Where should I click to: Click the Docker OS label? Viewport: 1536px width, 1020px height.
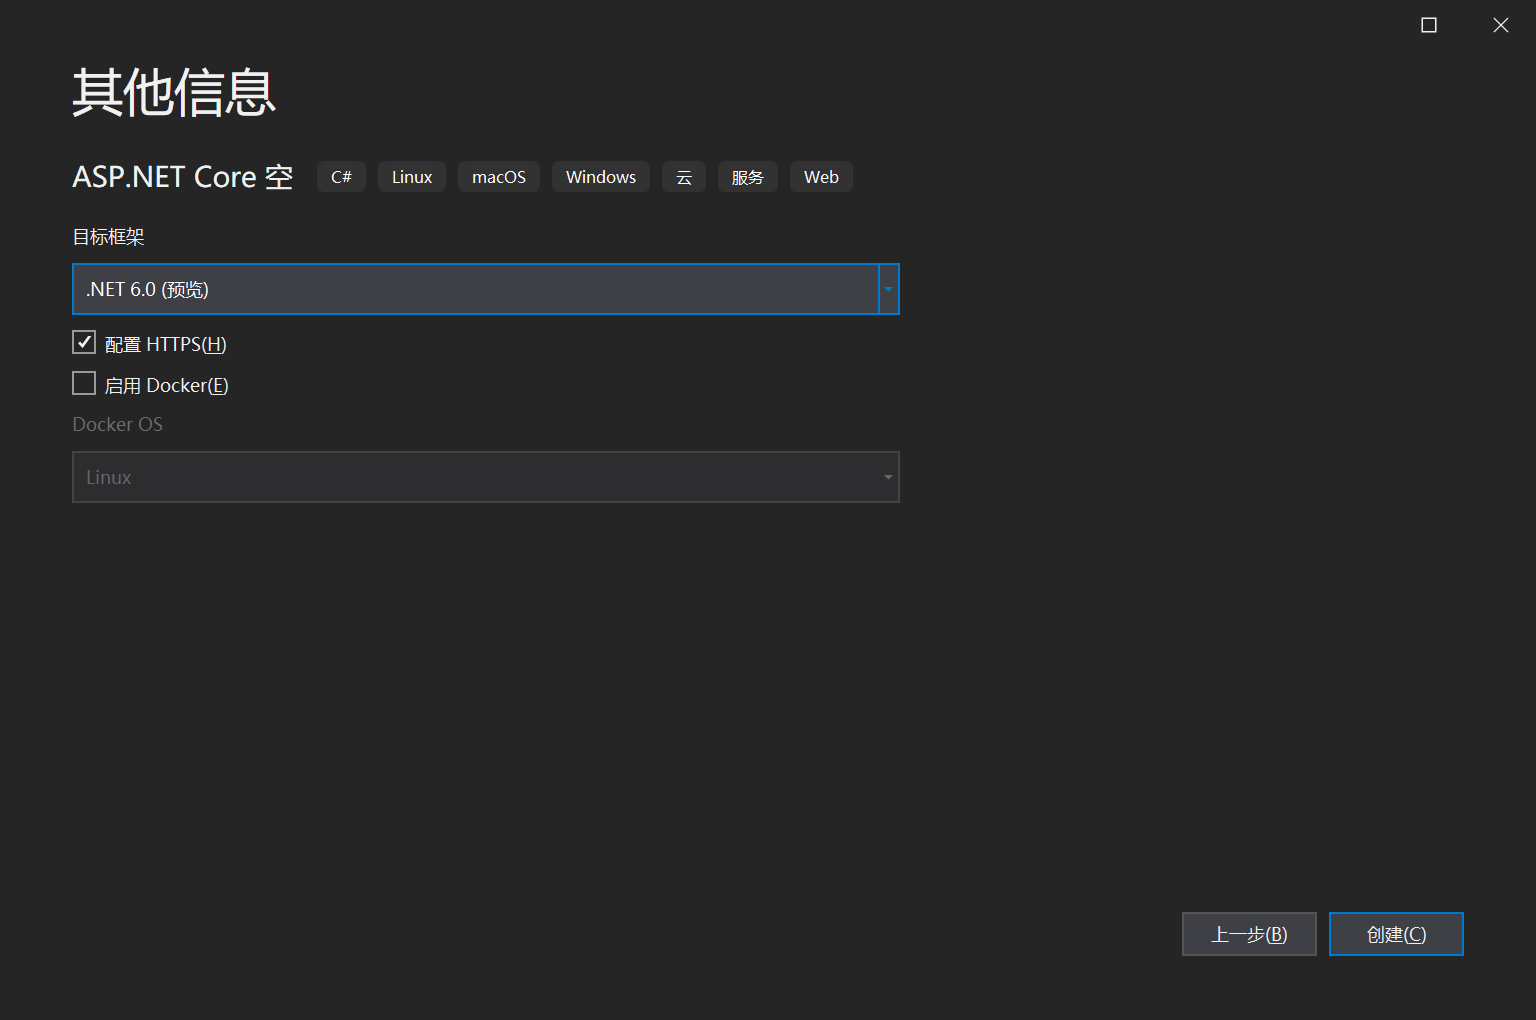(x=118, y=424)
